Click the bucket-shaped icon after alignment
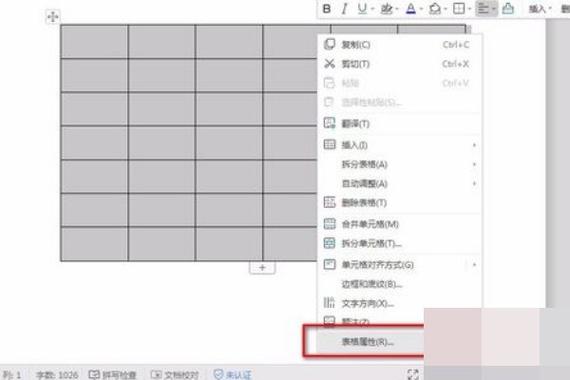 pos(508,9)
